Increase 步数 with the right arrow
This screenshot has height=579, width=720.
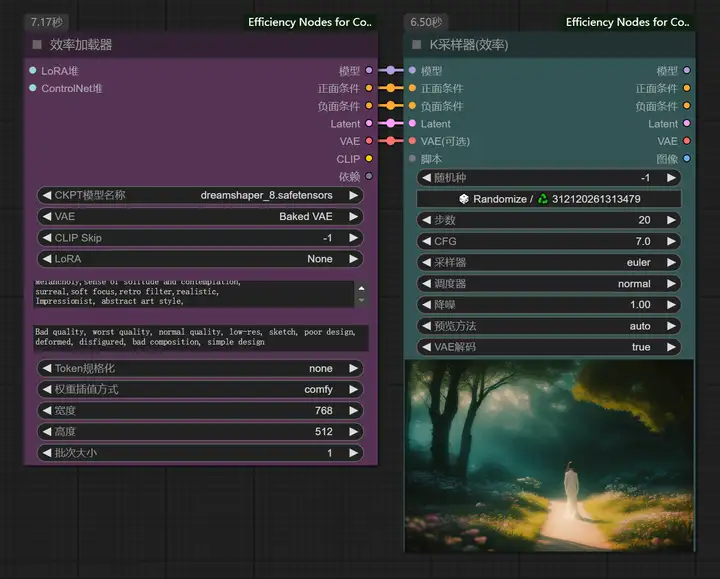671,220
